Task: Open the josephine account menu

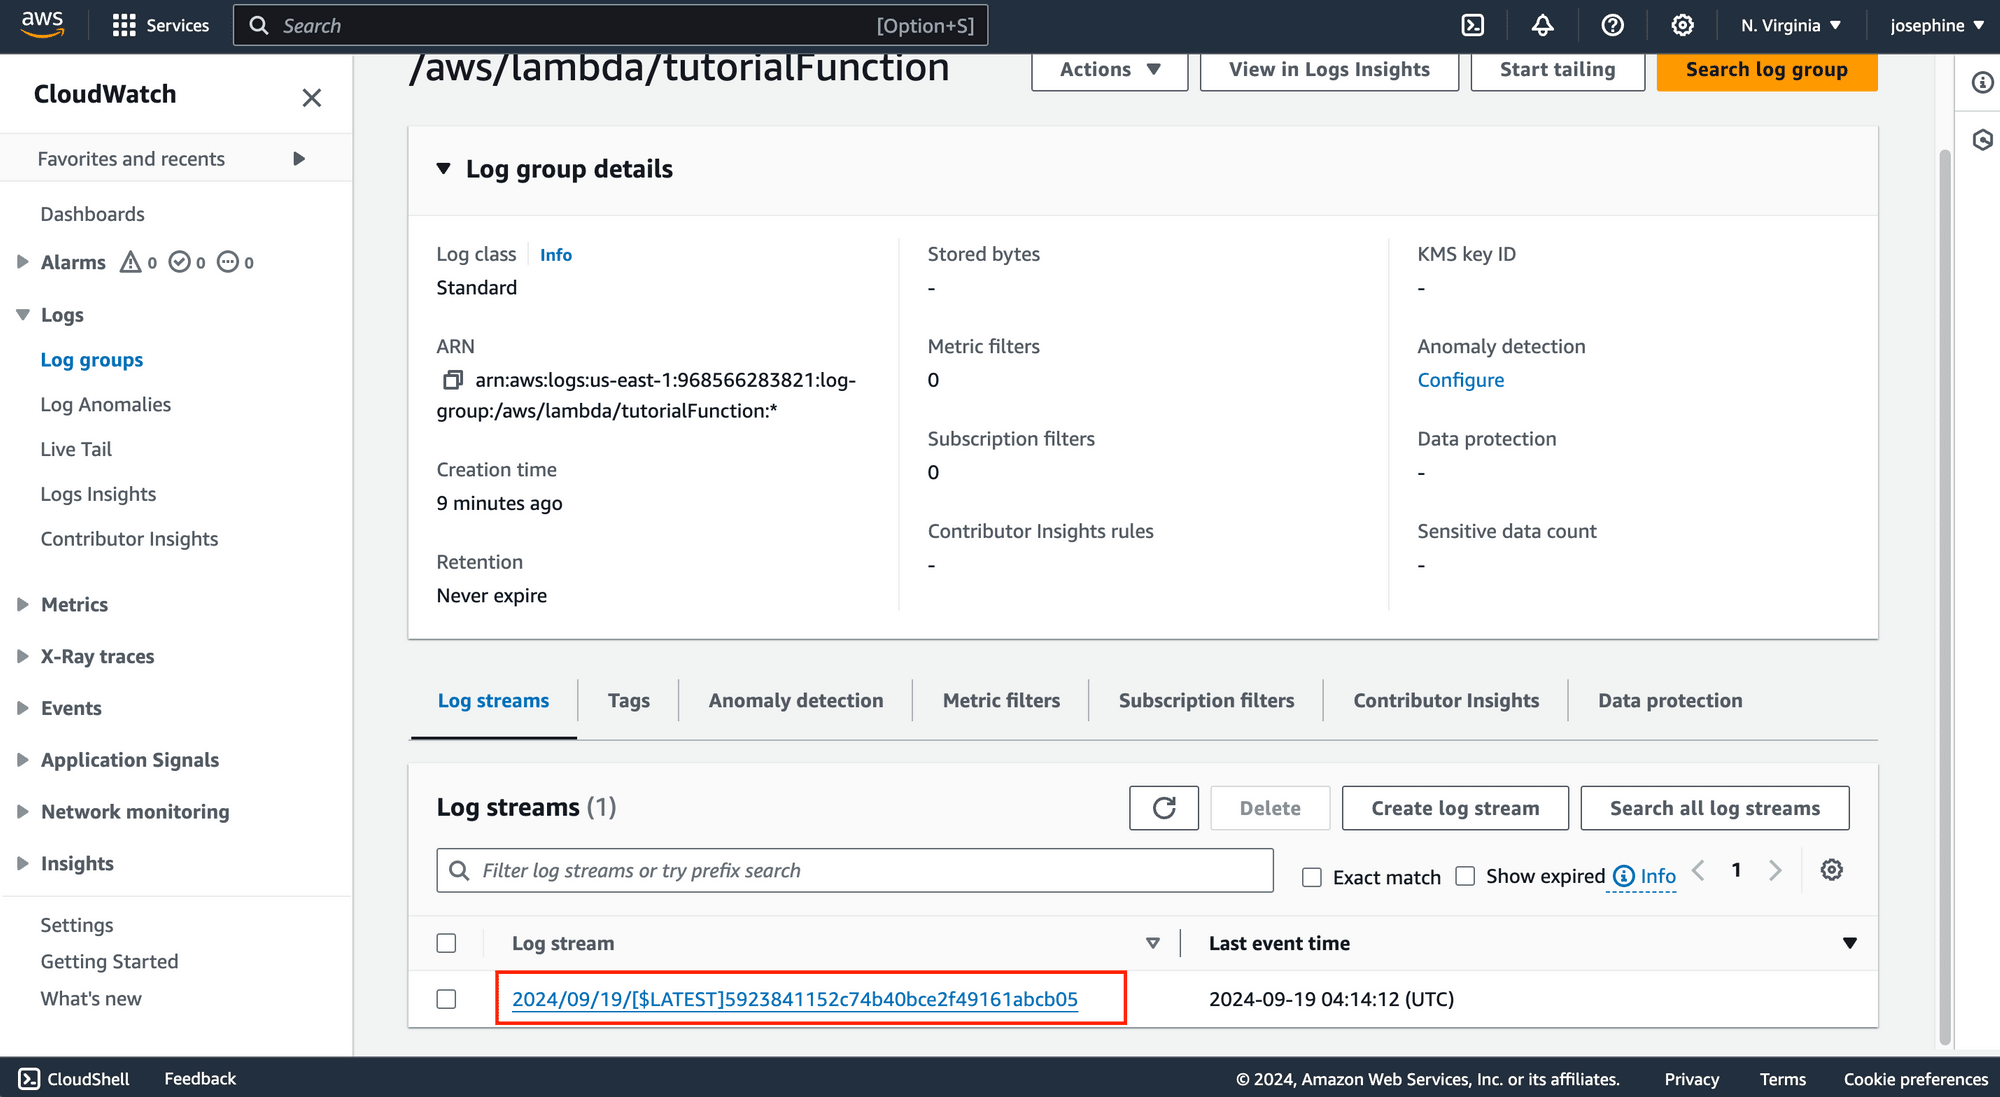Action: point(1936,25)
